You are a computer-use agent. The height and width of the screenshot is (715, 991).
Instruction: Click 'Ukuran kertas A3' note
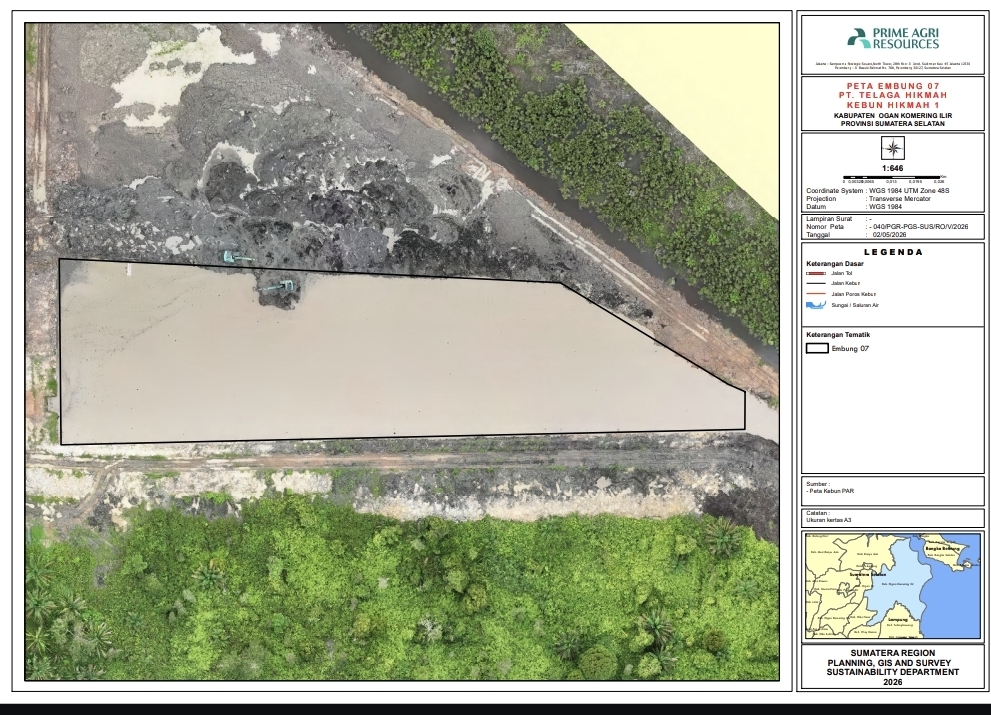point(829,520)
